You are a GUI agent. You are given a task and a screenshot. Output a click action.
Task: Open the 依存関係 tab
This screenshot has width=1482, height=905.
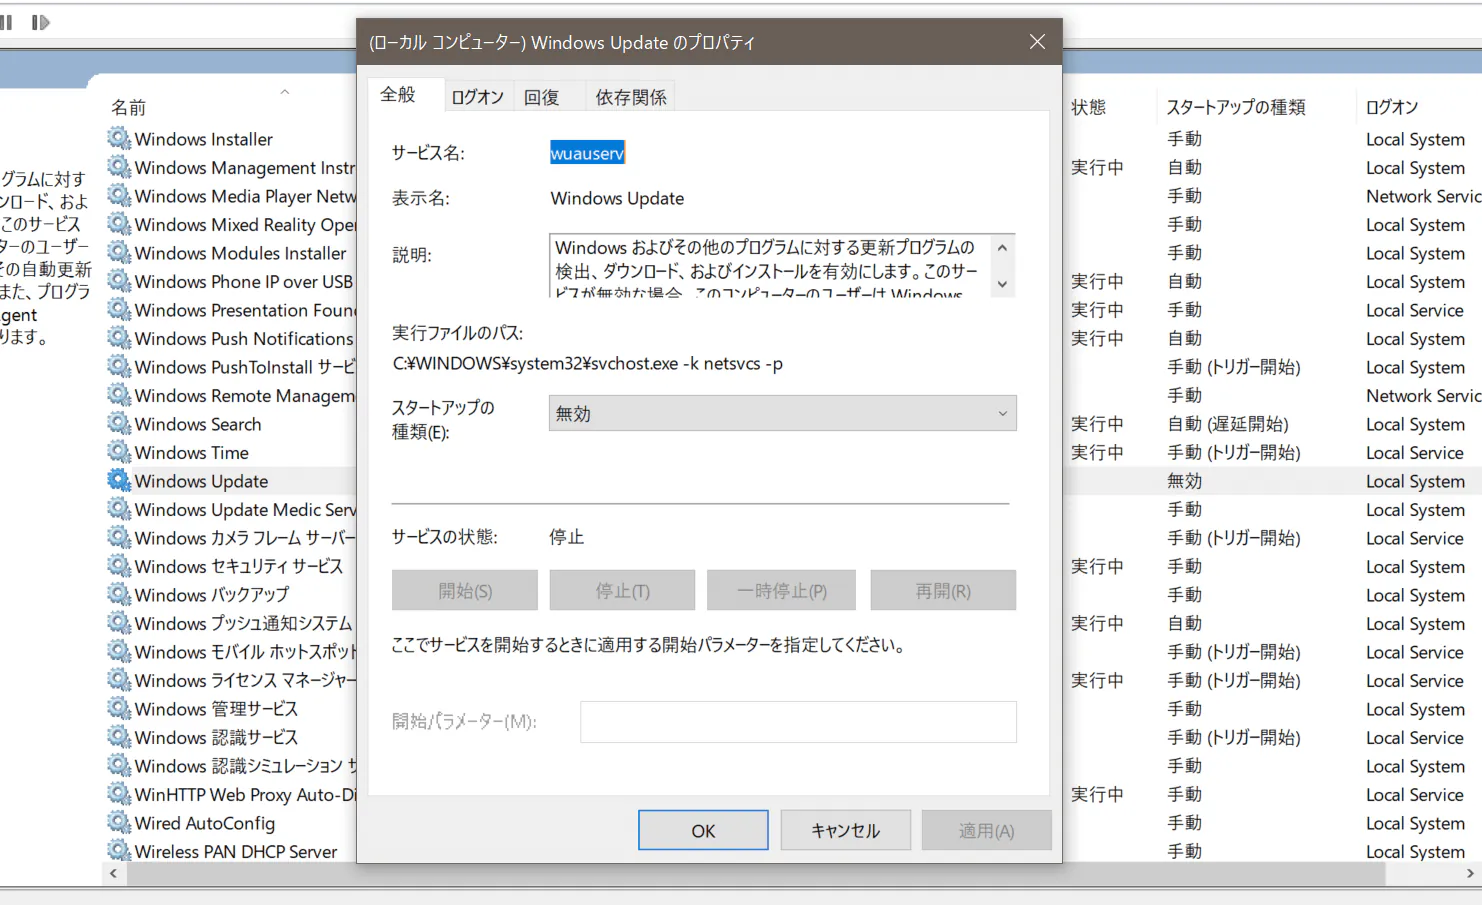[x=630, y=97]
